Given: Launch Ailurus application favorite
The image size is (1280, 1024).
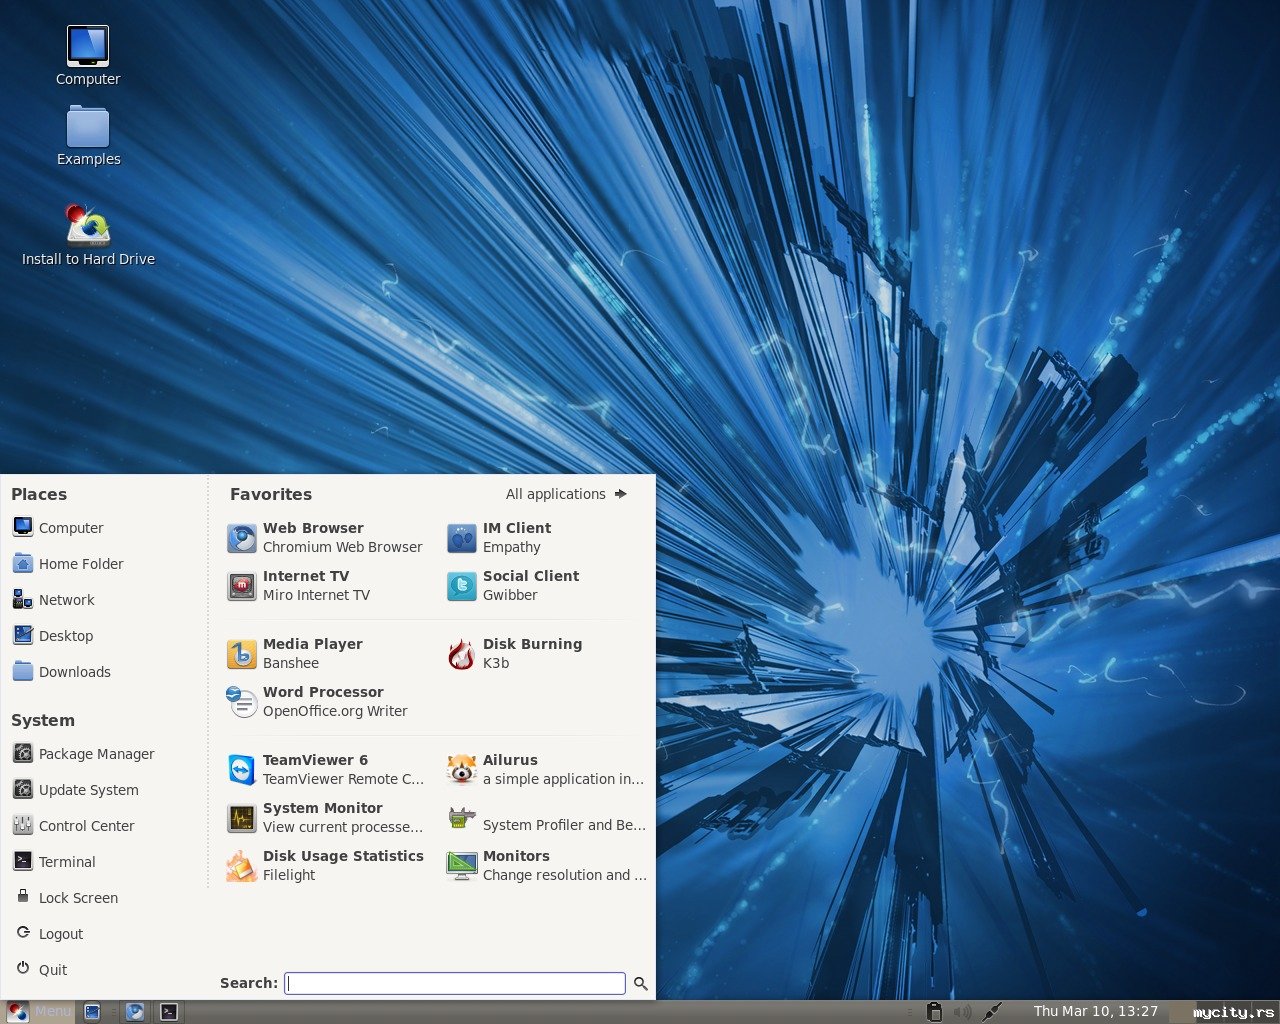Looking at the screenshot, I should pyautogui.click(x=545, y=769).
